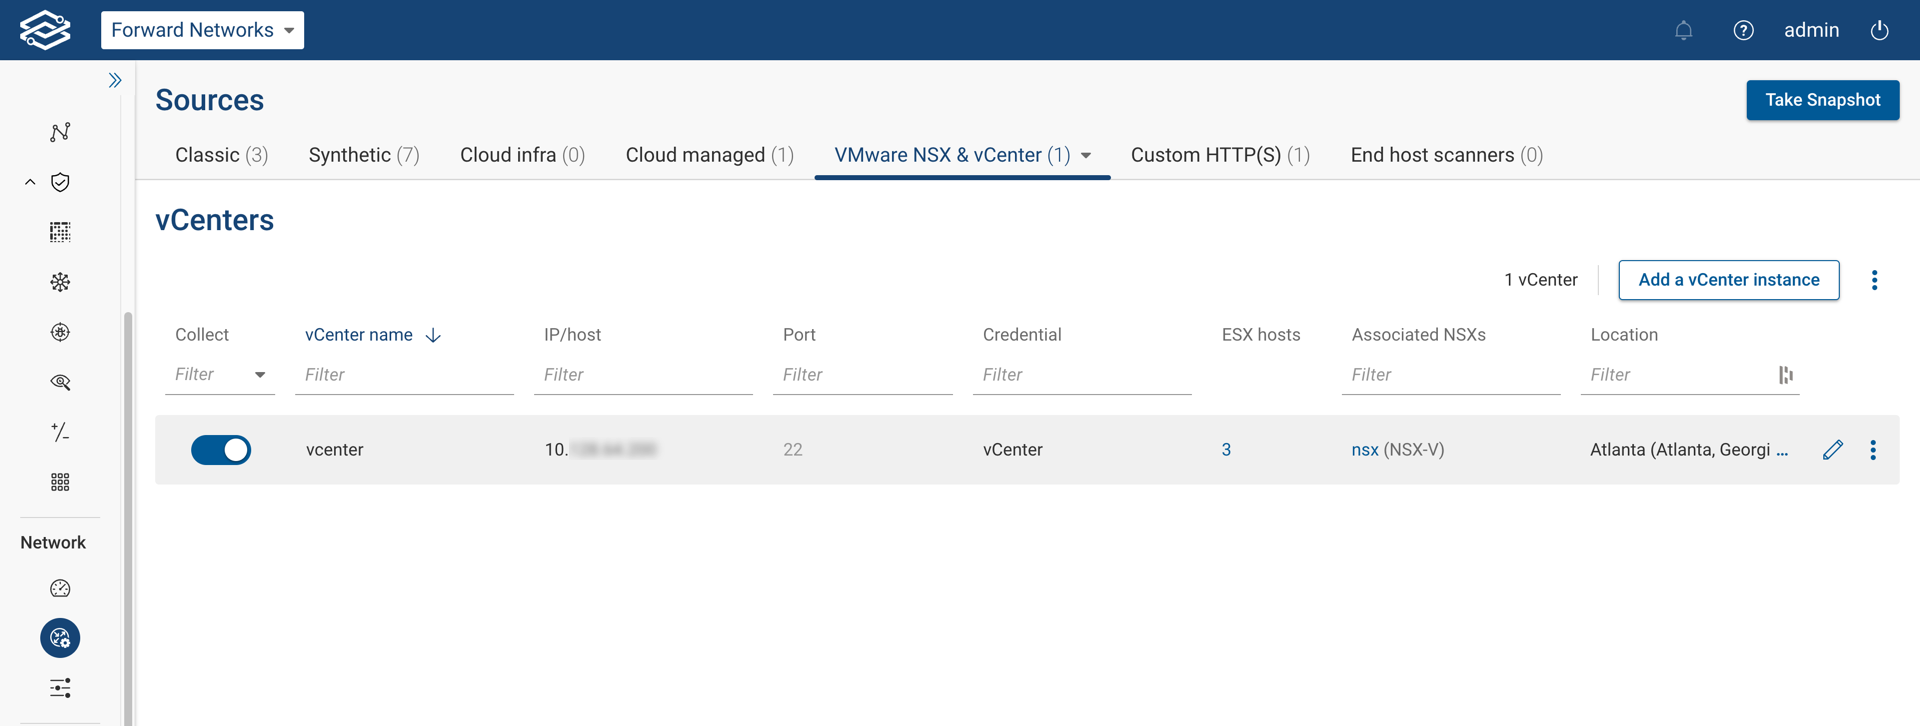Open the shield verify icon in sidebar
Image resolution: width=1920 pixels, height=726 pixels.
coord(60,182)
